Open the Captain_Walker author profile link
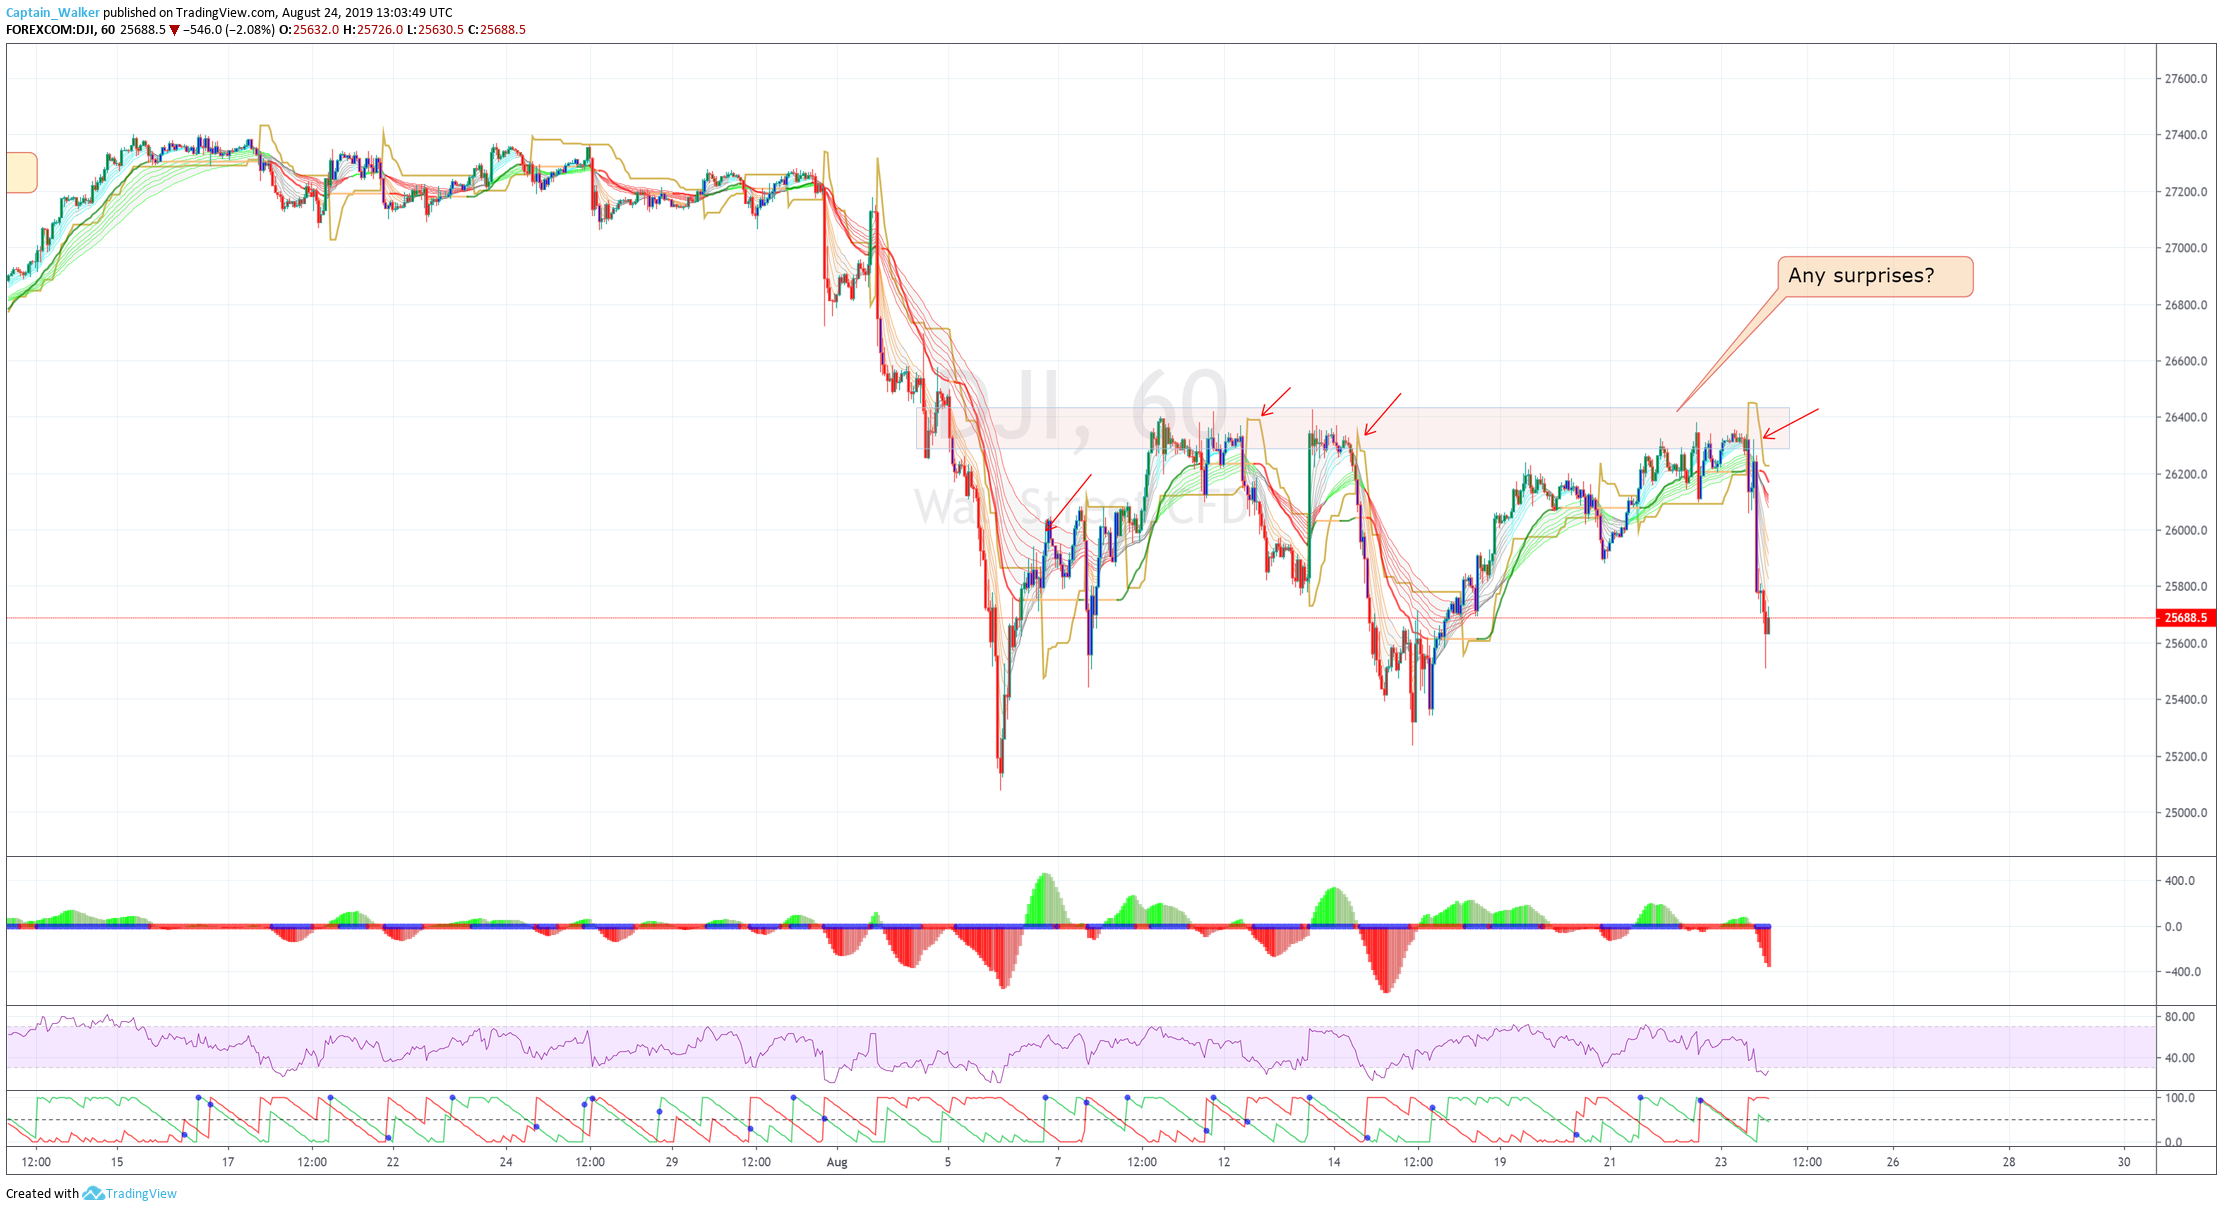Screen dimensions: 2223x1211 [53, 13]
